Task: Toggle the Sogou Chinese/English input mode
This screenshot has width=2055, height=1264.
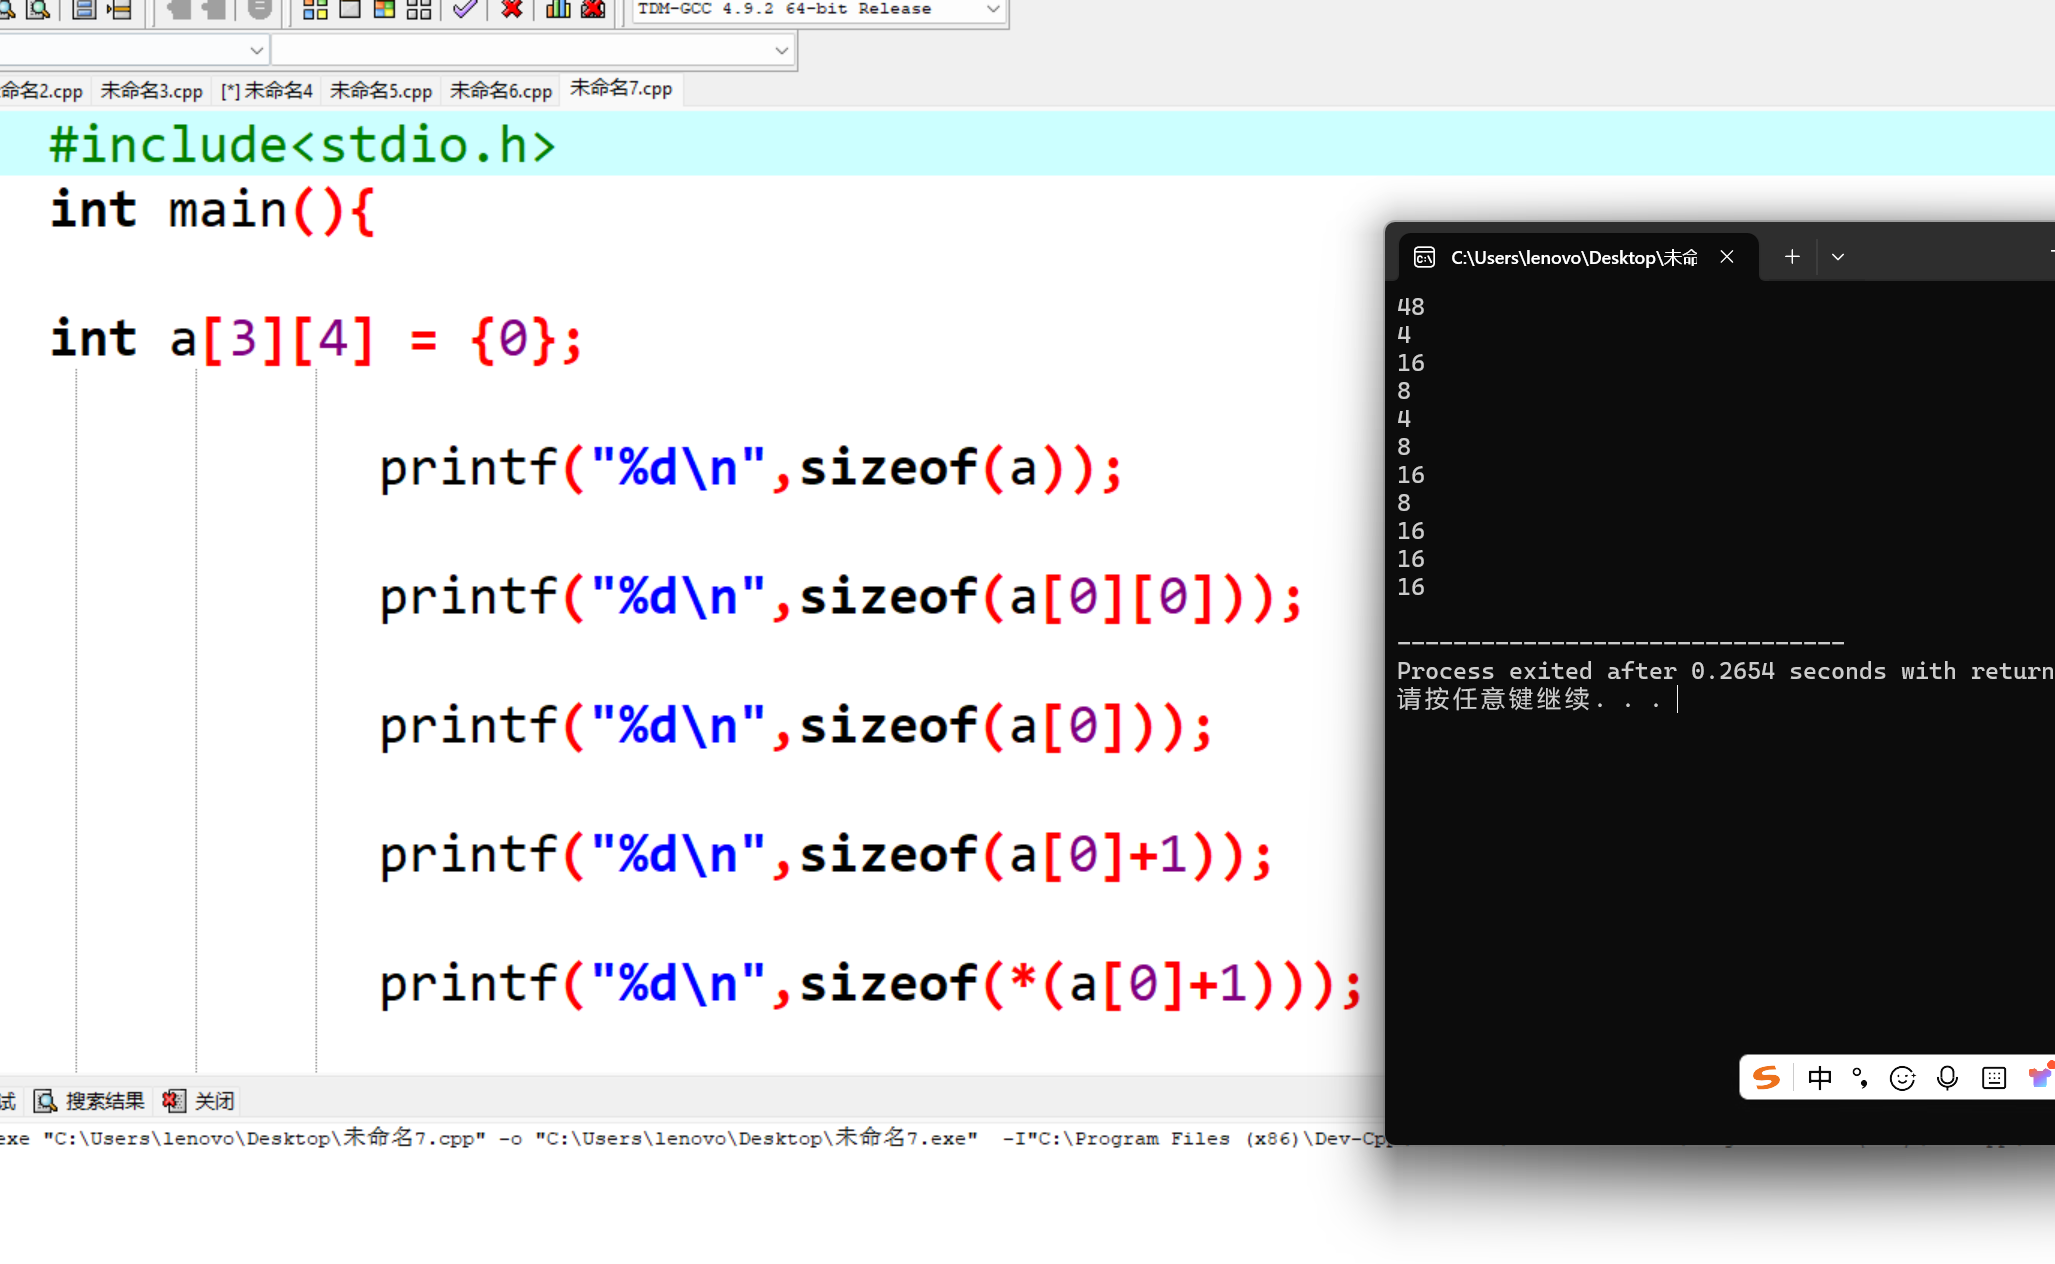Action: [1819, 1077]
